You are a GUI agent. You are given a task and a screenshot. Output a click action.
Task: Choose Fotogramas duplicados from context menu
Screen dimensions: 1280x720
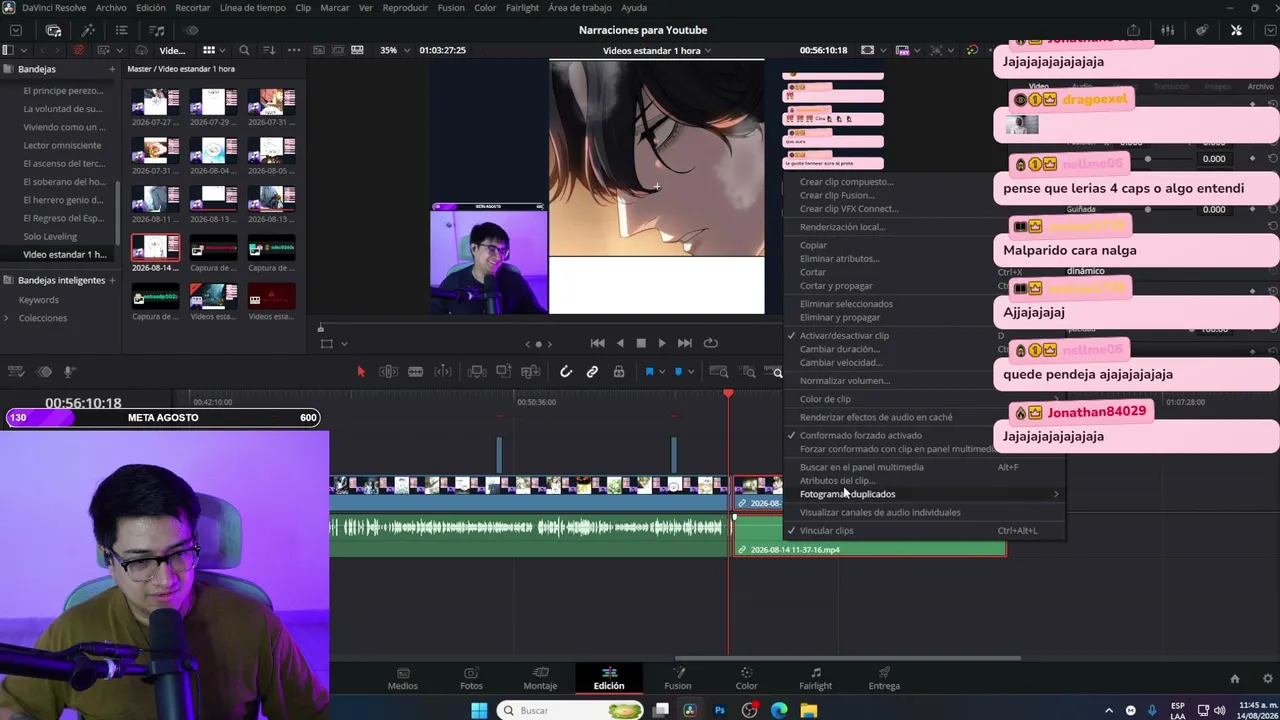point(925,494)
